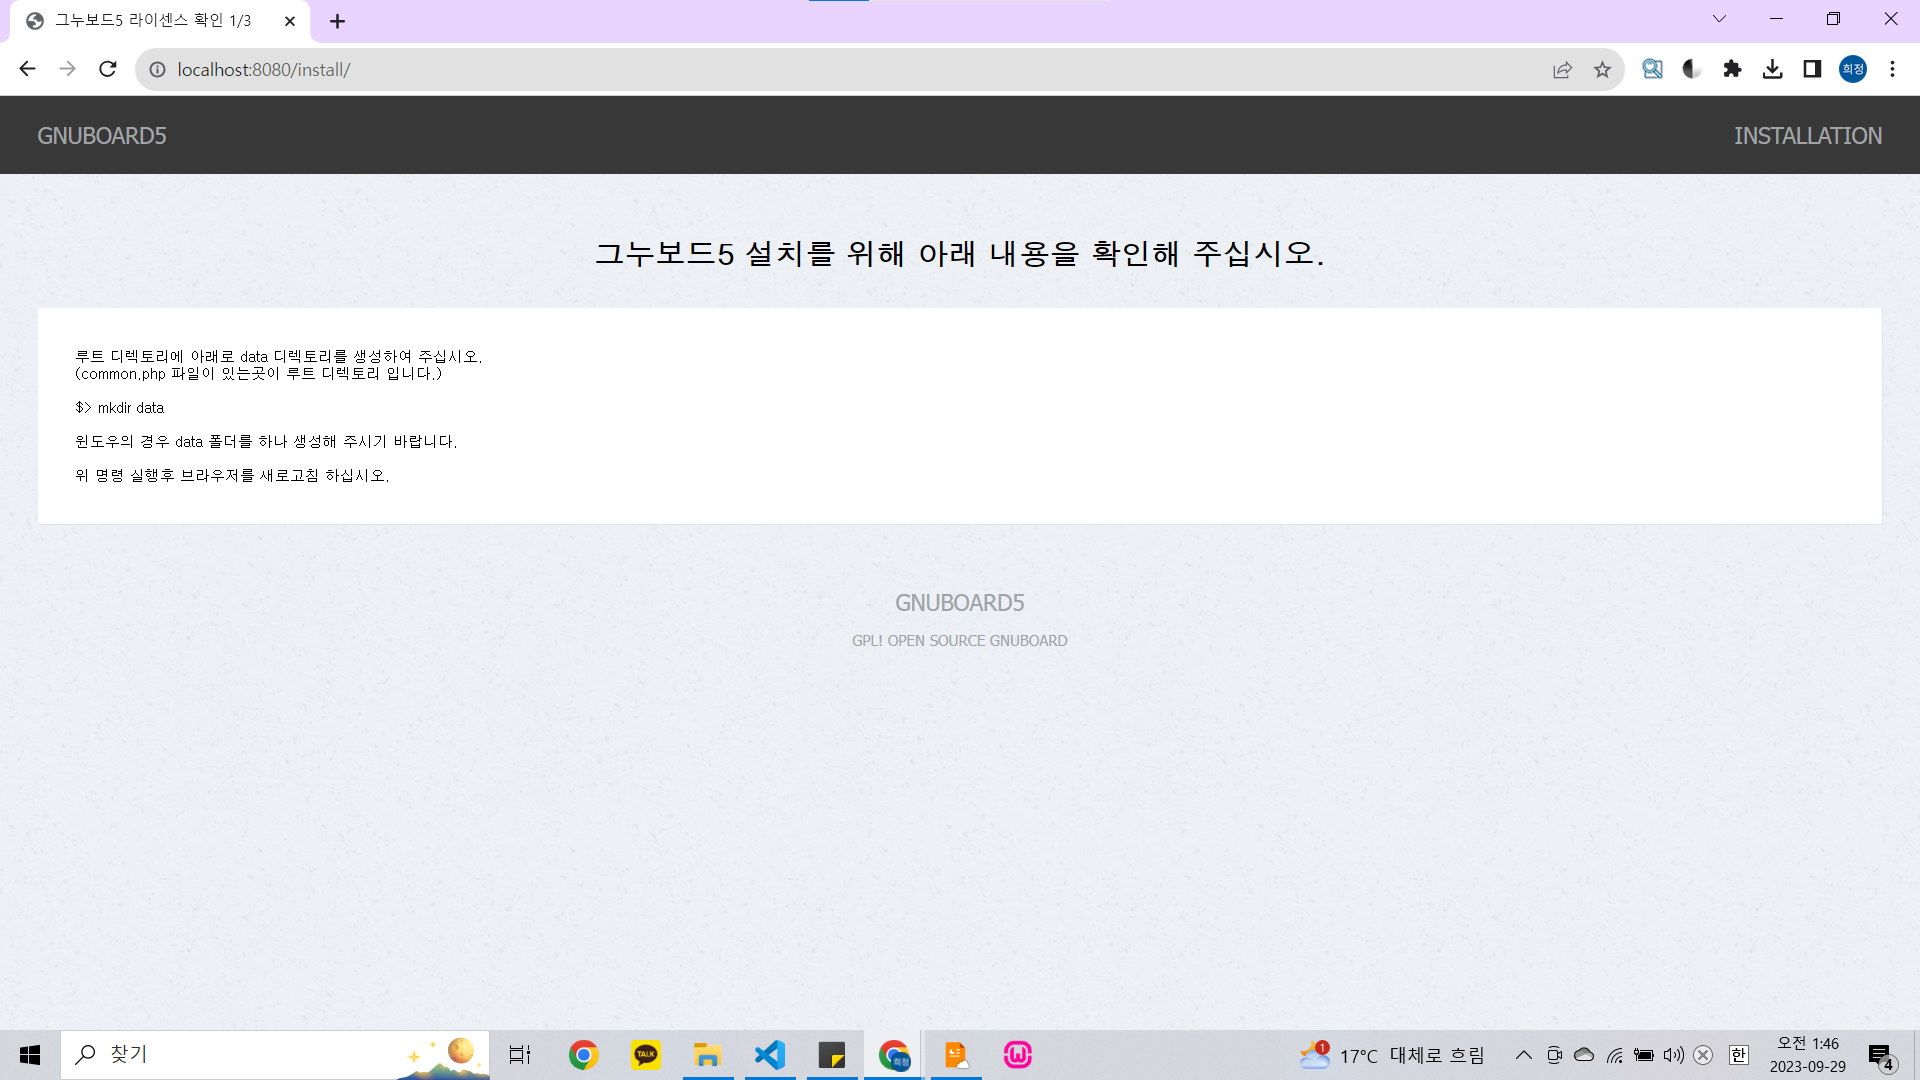
Task: Click the footer GNUBOARD5 text
Action: pyautogui.click(x=960, y=603)
